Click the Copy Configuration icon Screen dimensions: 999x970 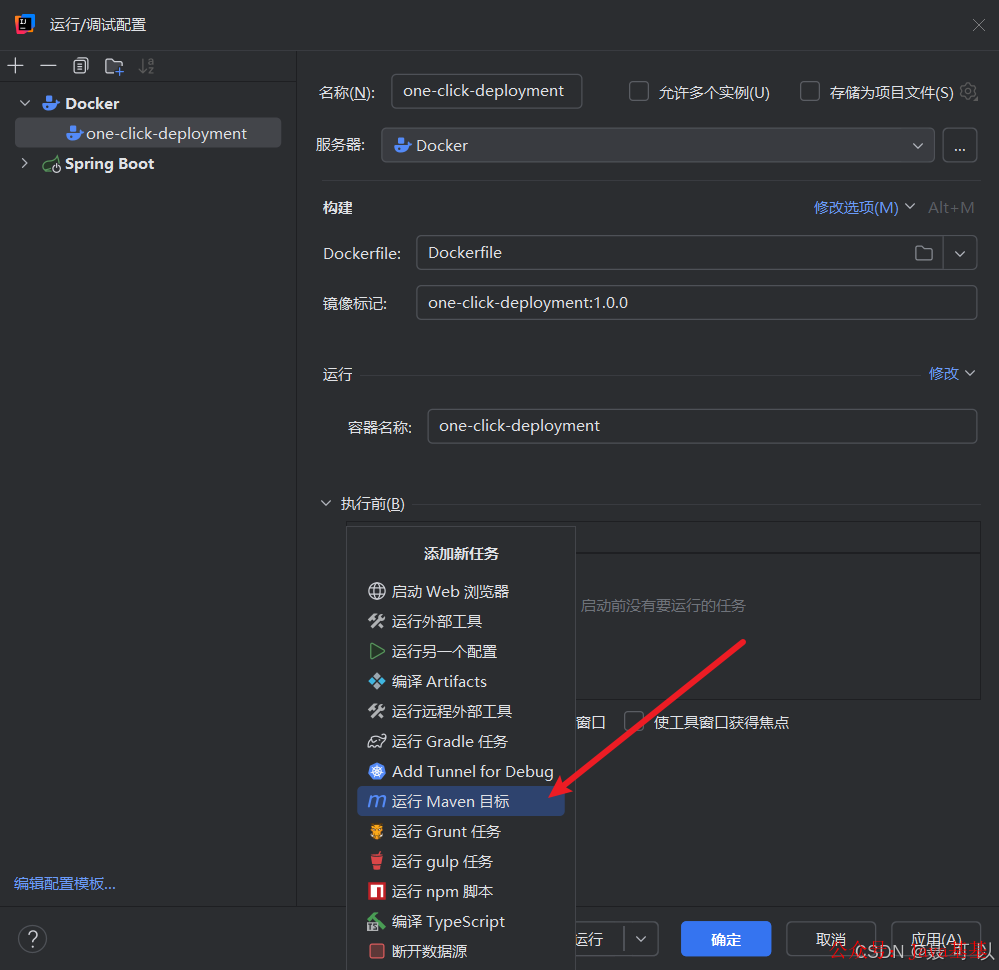coord(80,66)
